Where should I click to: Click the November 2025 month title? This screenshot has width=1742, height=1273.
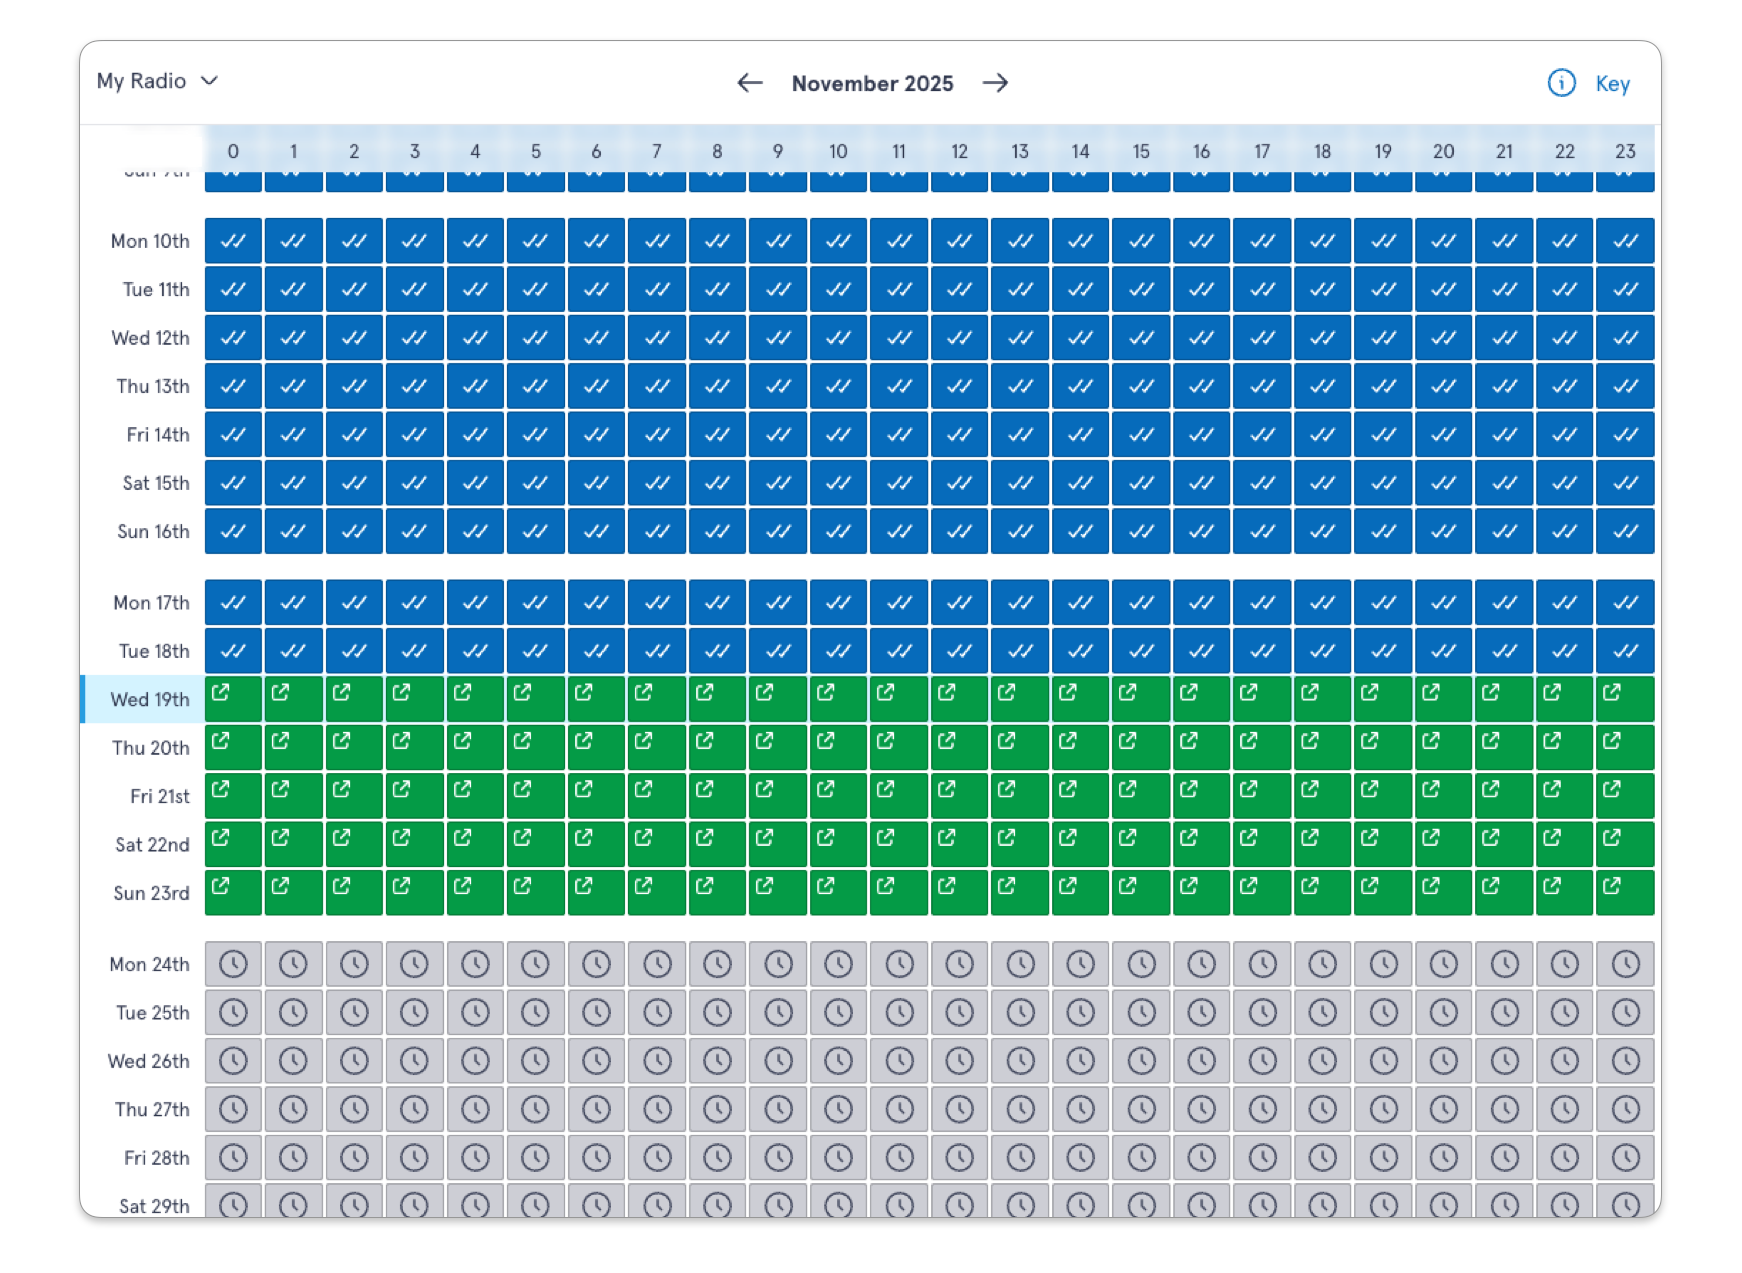pyautogui.click(x=872, y=84)
